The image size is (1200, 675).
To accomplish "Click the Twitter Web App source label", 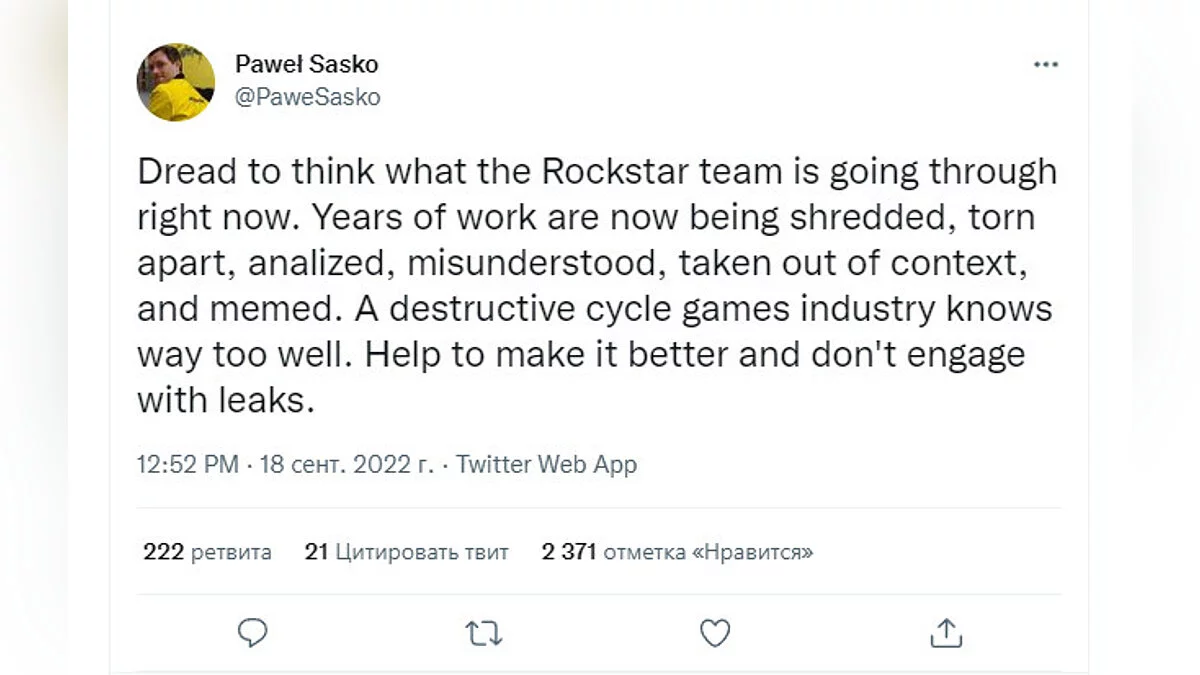I will click(546, 464).
